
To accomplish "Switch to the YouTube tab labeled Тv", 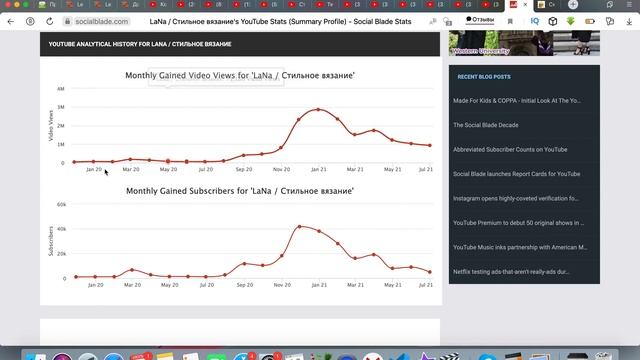I will tap(324, 4).
